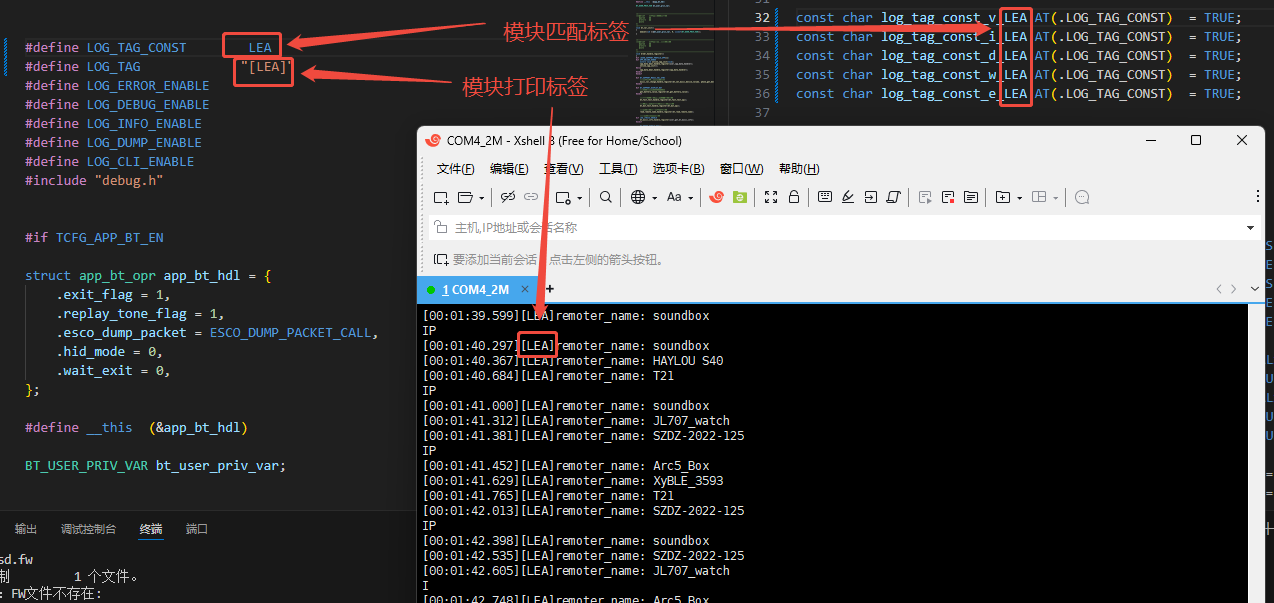Open the 选项卡(B) menu in Xshell
This screenshot has width=1274, height=603.
679,169
